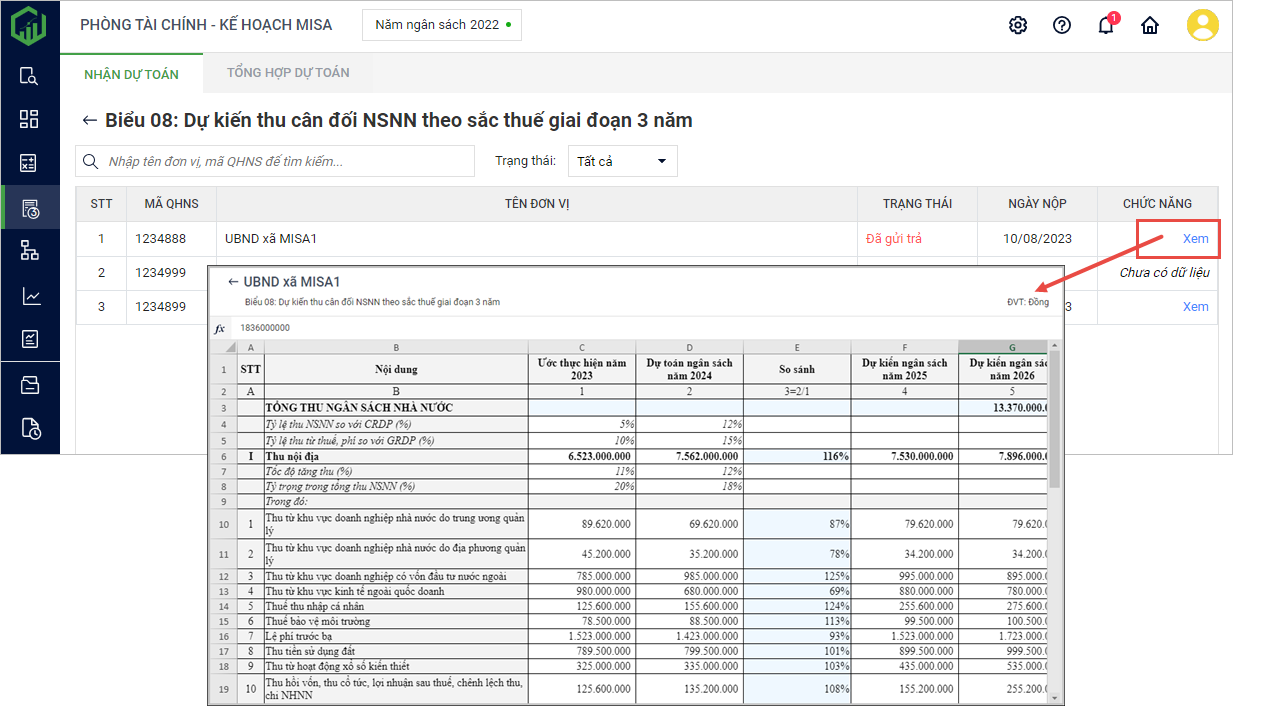Click 'Xem' link in the third row
This screenshot has width=1268, height=709.
coord(1195,307)
